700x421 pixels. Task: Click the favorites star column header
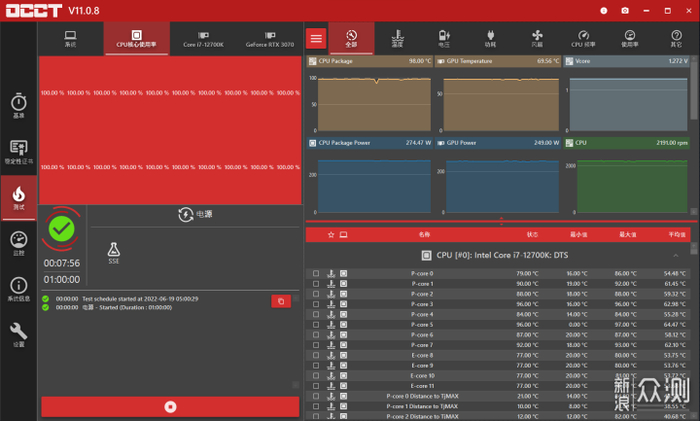331,235
